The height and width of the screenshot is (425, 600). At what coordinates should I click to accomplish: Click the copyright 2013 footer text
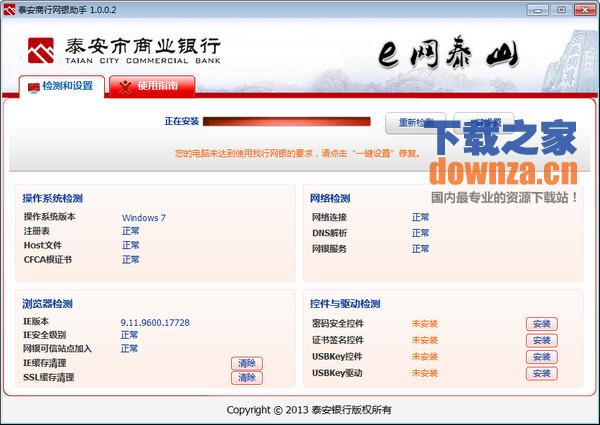pos(309,410)
